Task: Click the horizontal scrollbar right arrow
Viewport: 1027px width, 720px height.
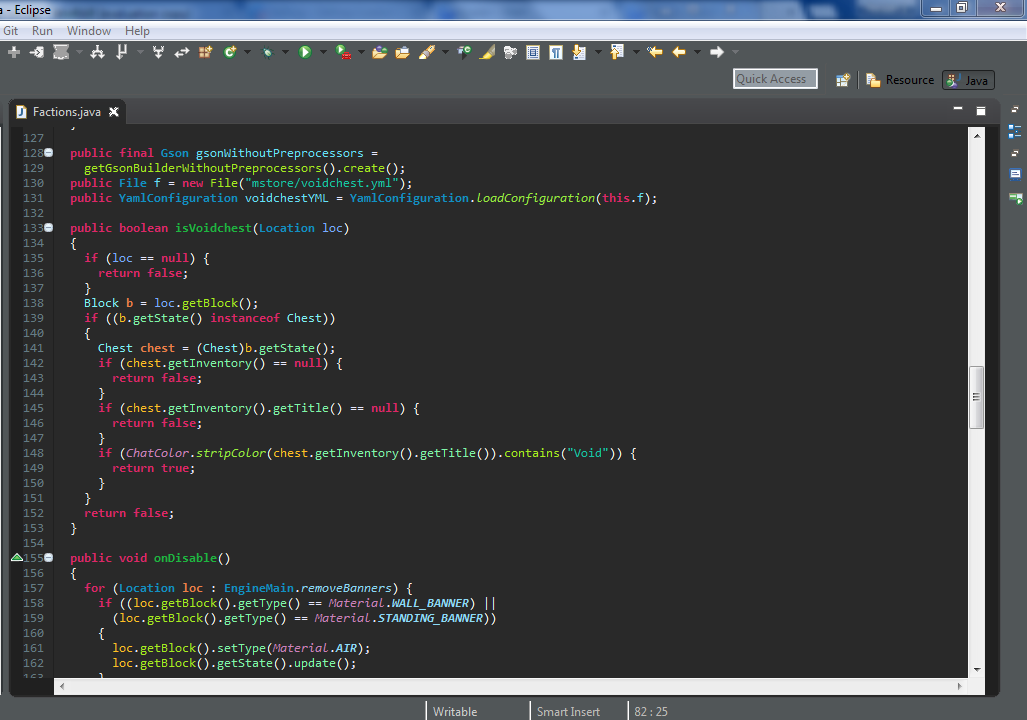Action: (960, 686)
